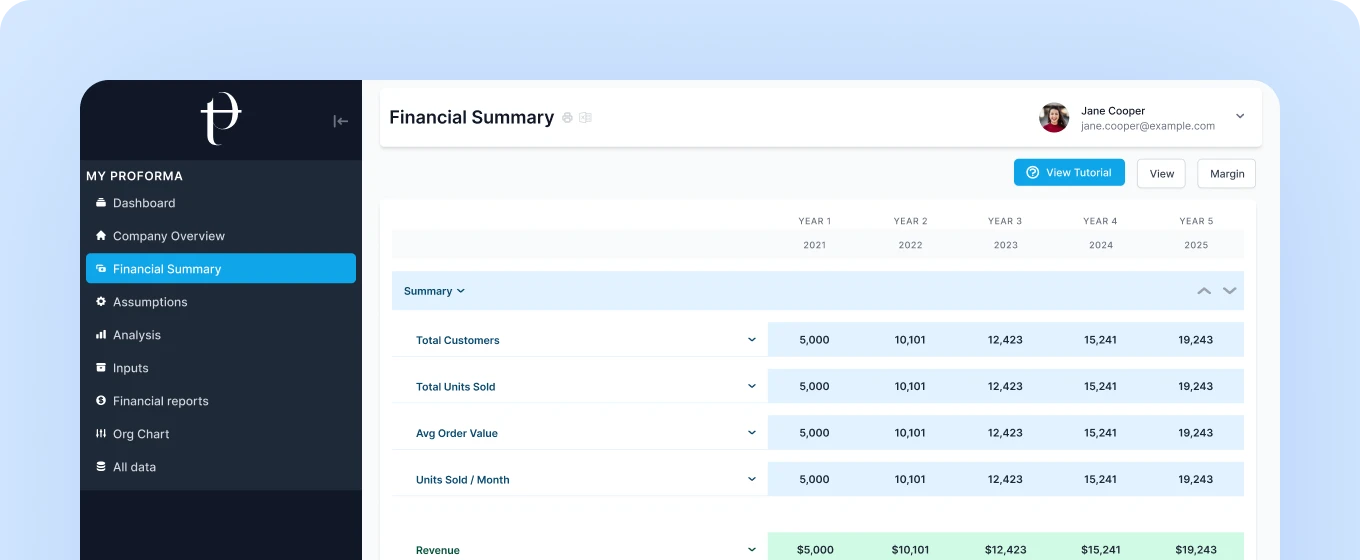Click the dollar icon for Financial reports

(x=101, y=401)
